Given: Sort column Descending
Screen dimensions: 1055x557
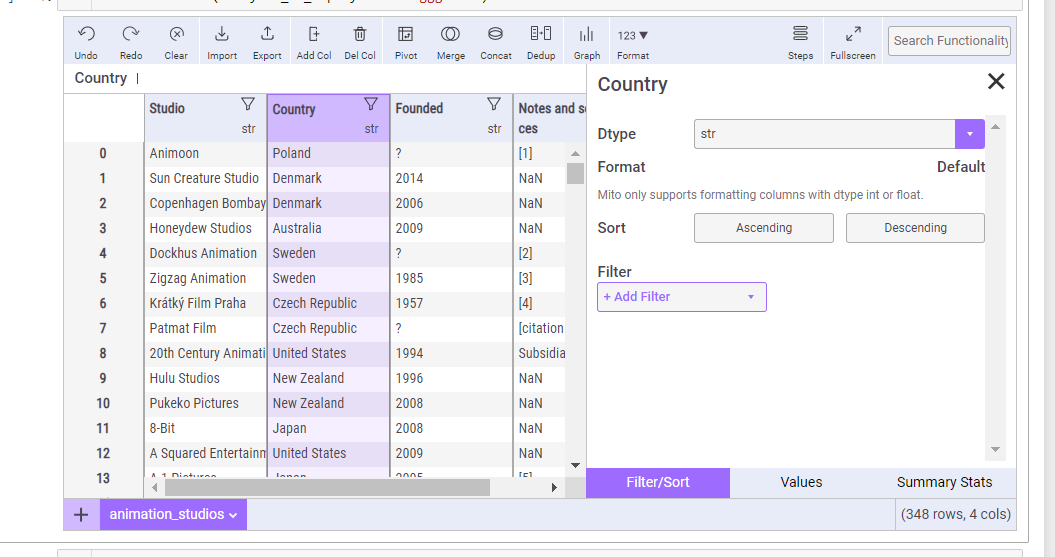Looking at the screenshot, I should (915, 228).
